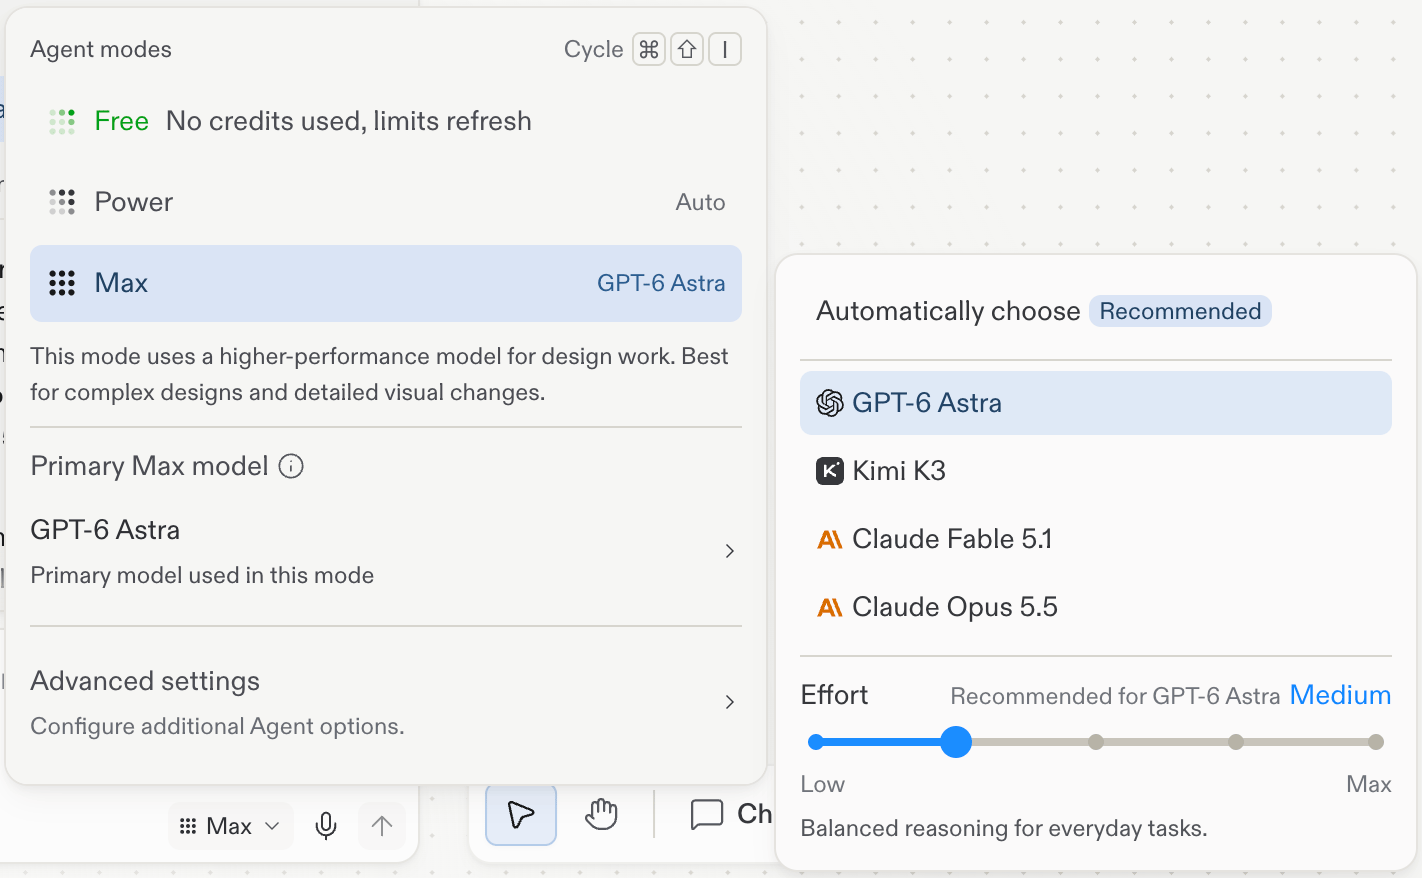Click the Max label under the slider

pos(1369,784)
